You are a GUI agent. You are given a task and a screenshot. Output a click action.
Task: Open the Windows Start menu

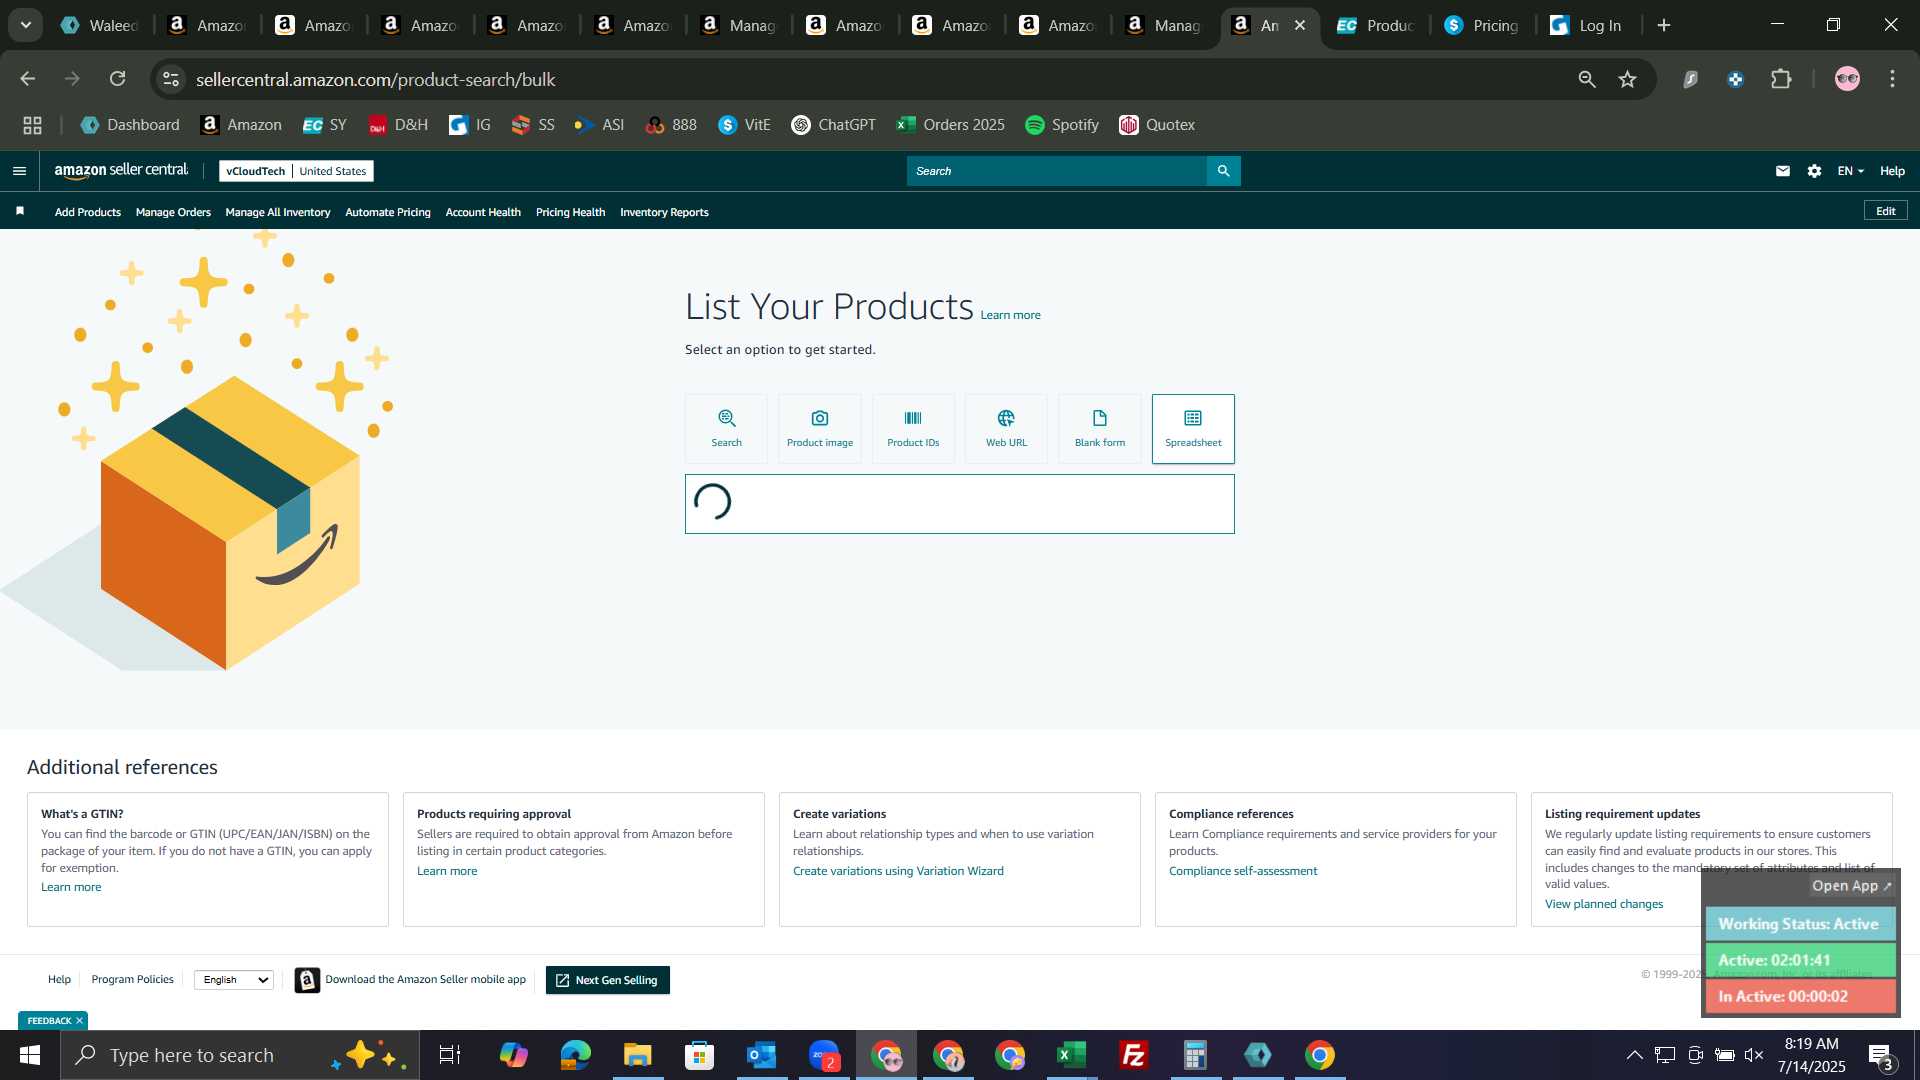pos(30,1055)
